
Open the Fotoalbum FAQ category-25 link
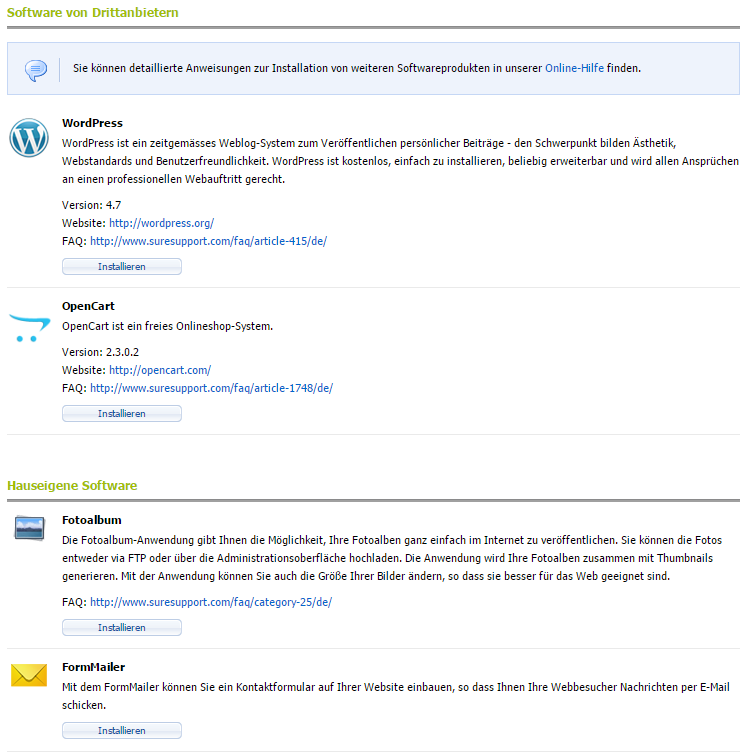tap(211, 602)
